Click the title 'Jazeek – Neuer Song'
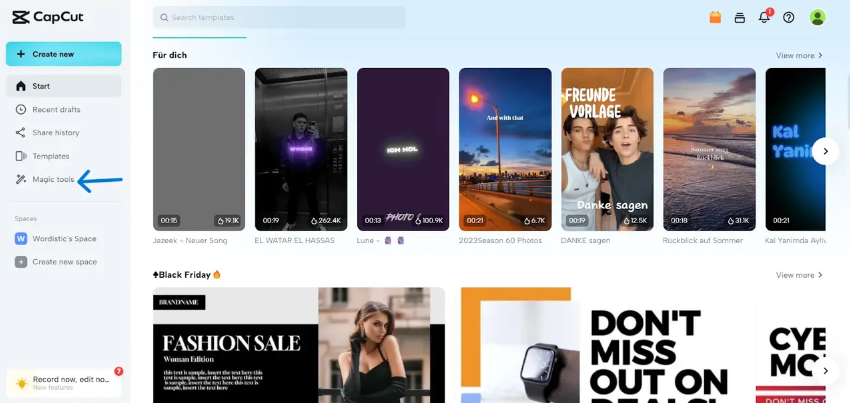This screenshot has width=850, height=403. point(190,240)
